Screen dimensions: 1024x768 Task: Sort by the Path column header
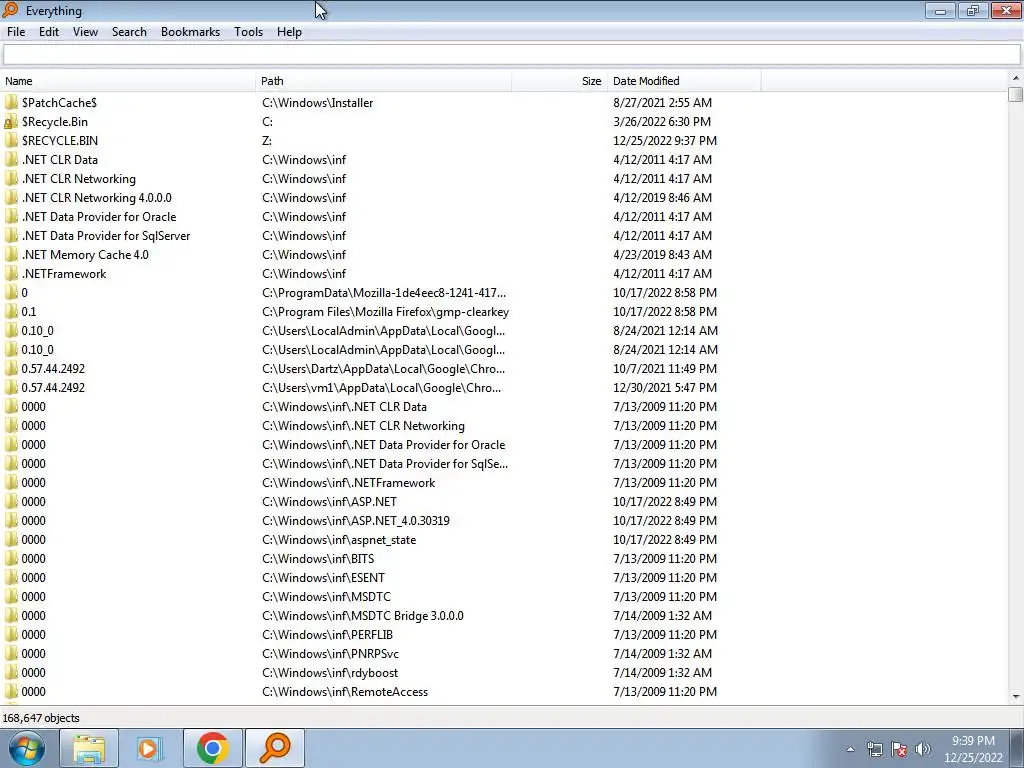[x=383, y=81]
